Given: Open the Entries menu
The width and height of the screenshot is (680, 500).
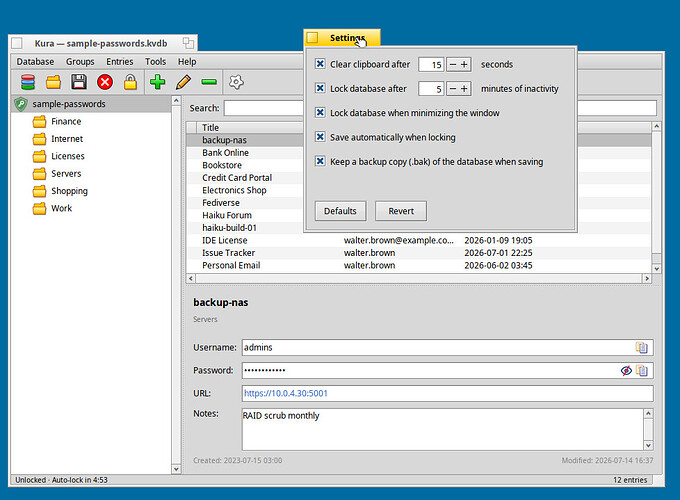Looking at the screenshot, I should pos(120,62).
